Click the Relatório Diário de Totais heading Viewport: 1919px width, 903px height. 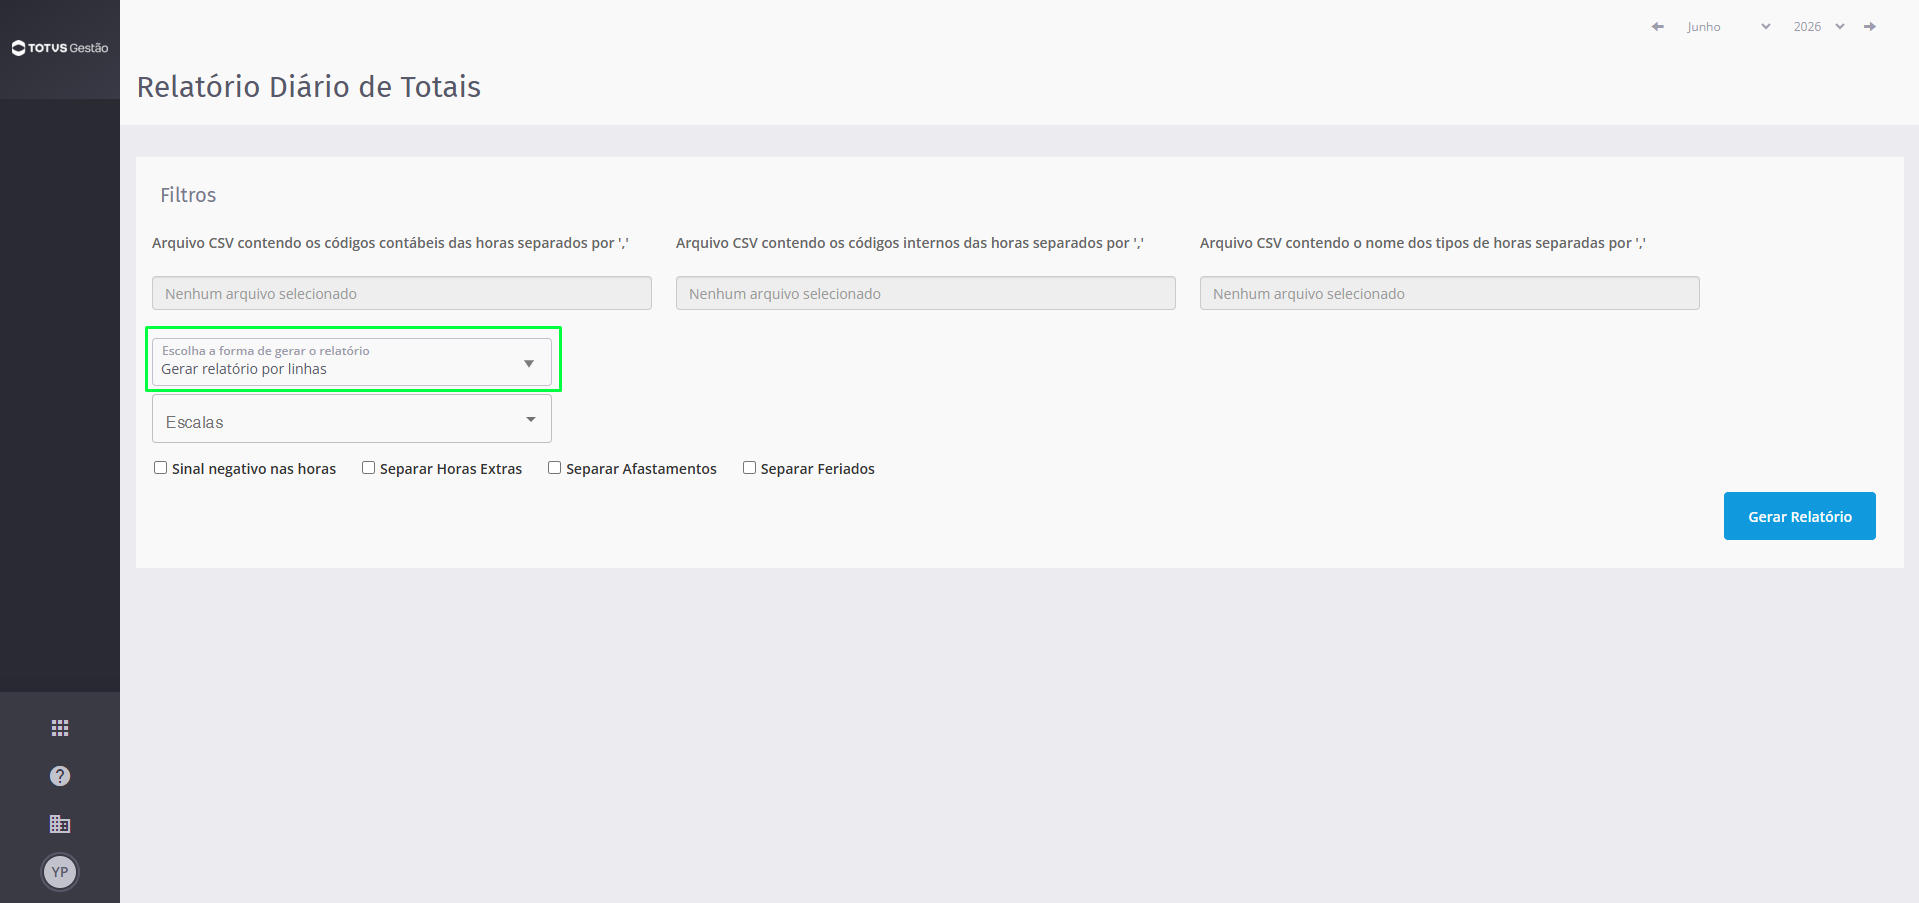tap(309, 87)
